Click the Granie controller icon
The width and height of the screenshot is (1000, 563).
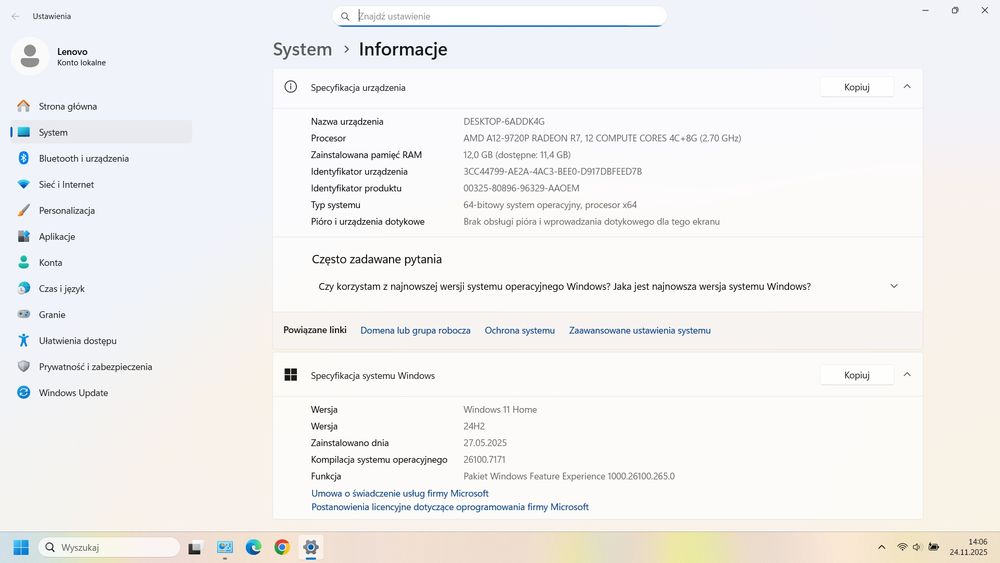pyautogui.click(x=24, y=314)
